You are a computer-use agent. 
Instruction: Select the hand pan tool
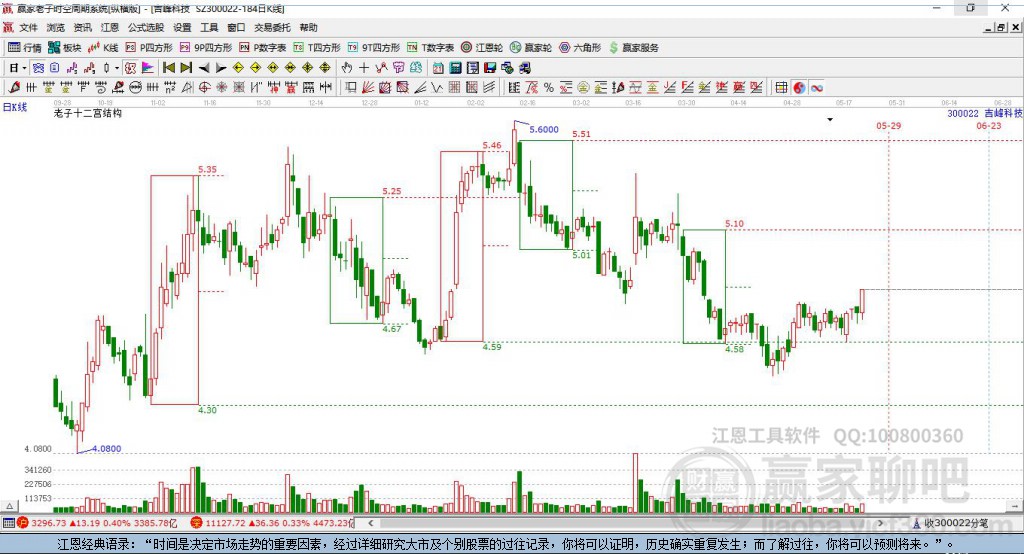click(x=347, y=67)
